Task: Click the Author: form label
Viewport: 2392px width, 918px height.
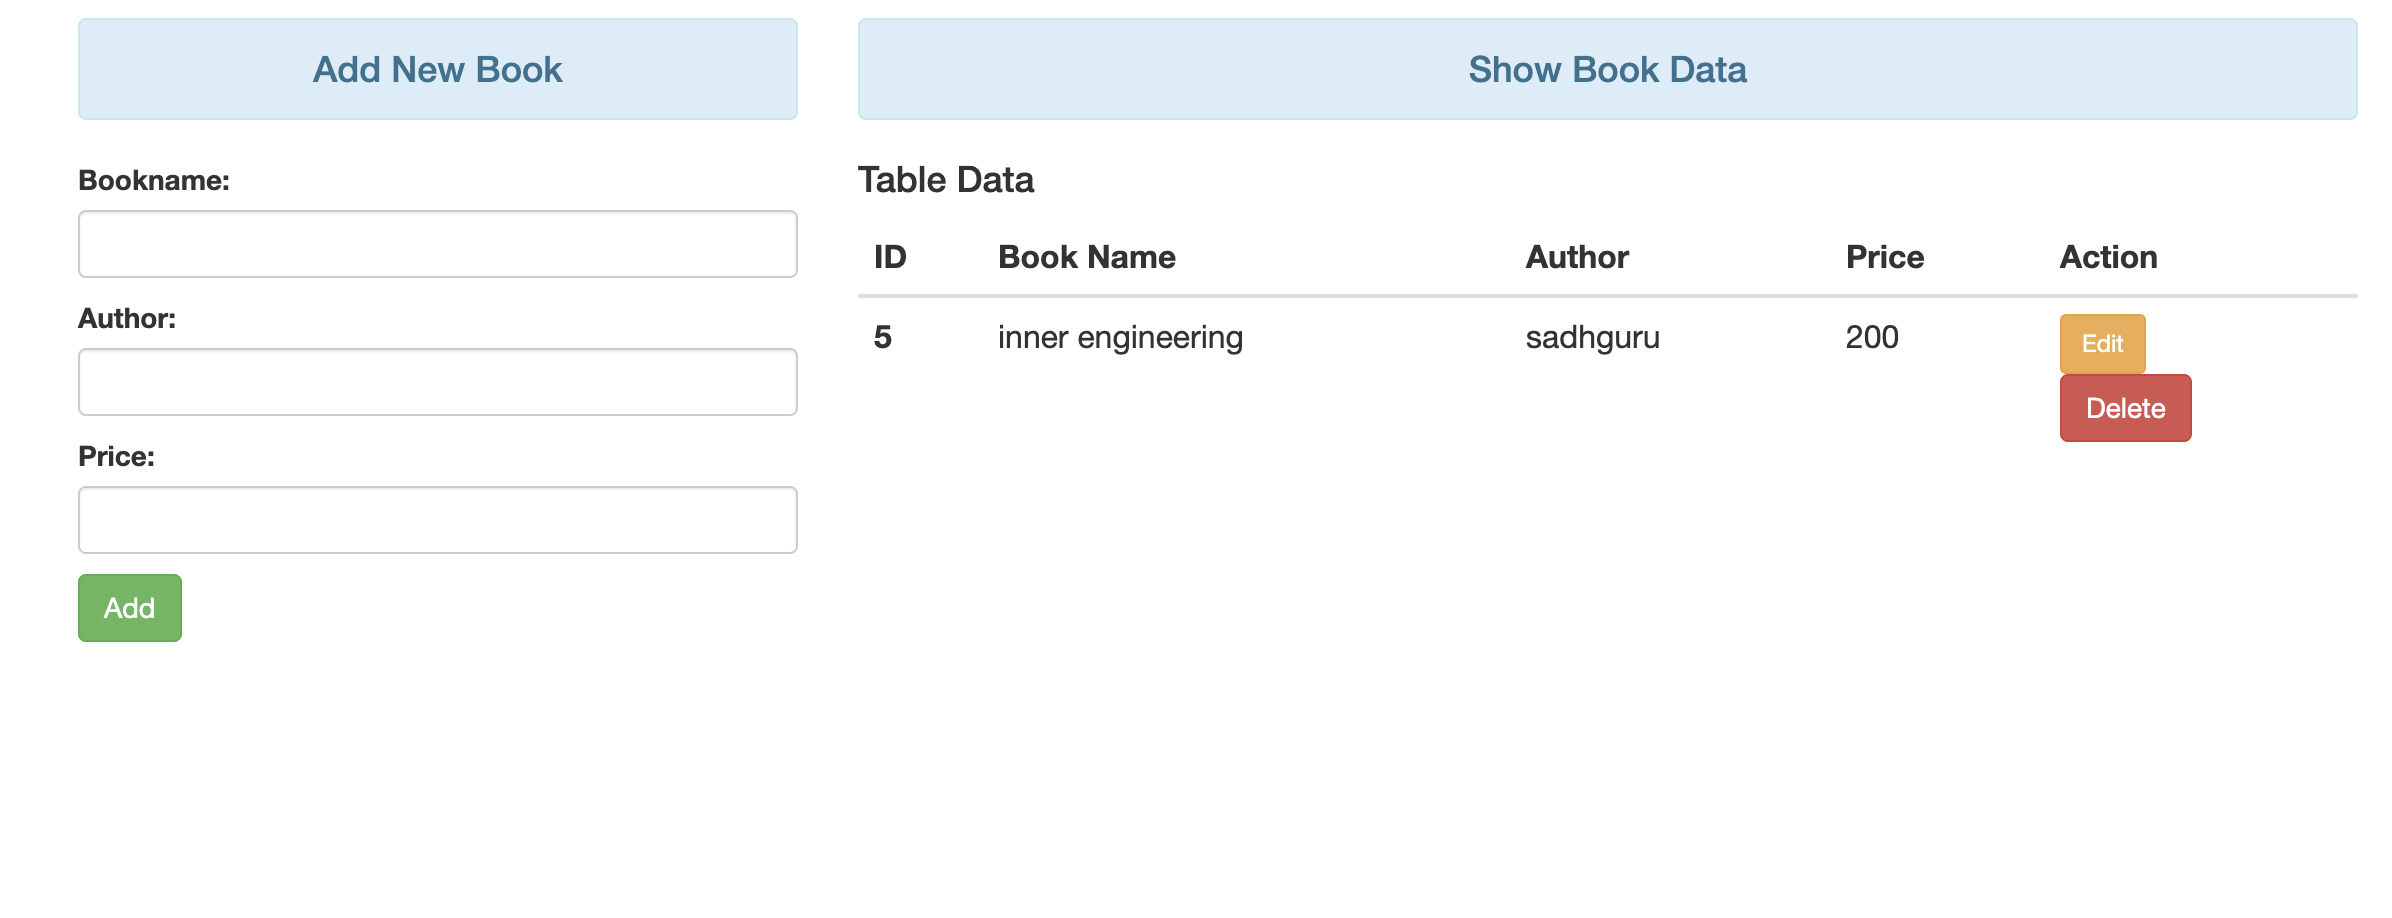Action: 127,318
